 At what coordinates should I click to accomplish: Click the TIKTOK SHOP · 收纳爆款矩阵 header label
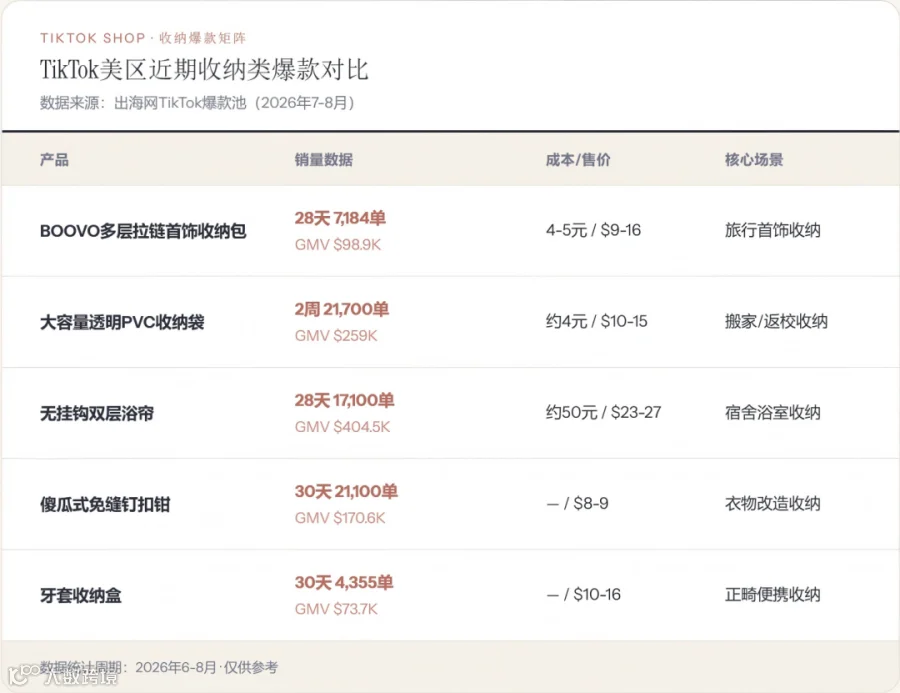click(x=143, y=38)
